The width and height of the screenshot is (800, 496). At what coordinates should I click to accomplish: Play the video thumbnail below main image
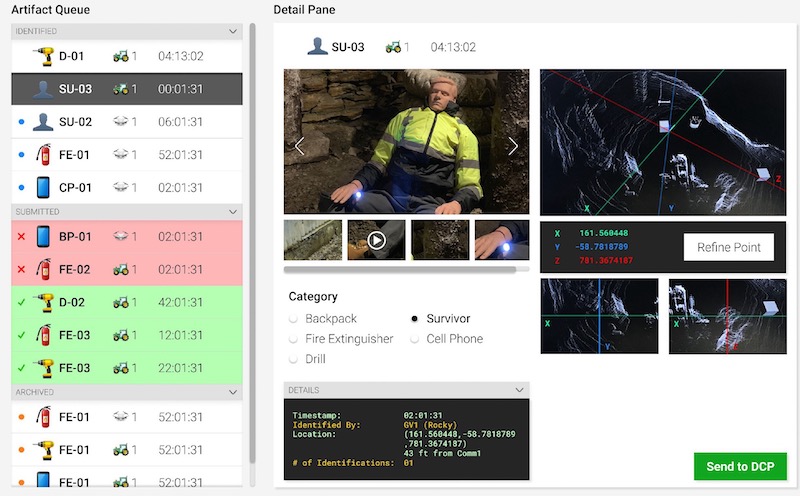pos(376,240)
